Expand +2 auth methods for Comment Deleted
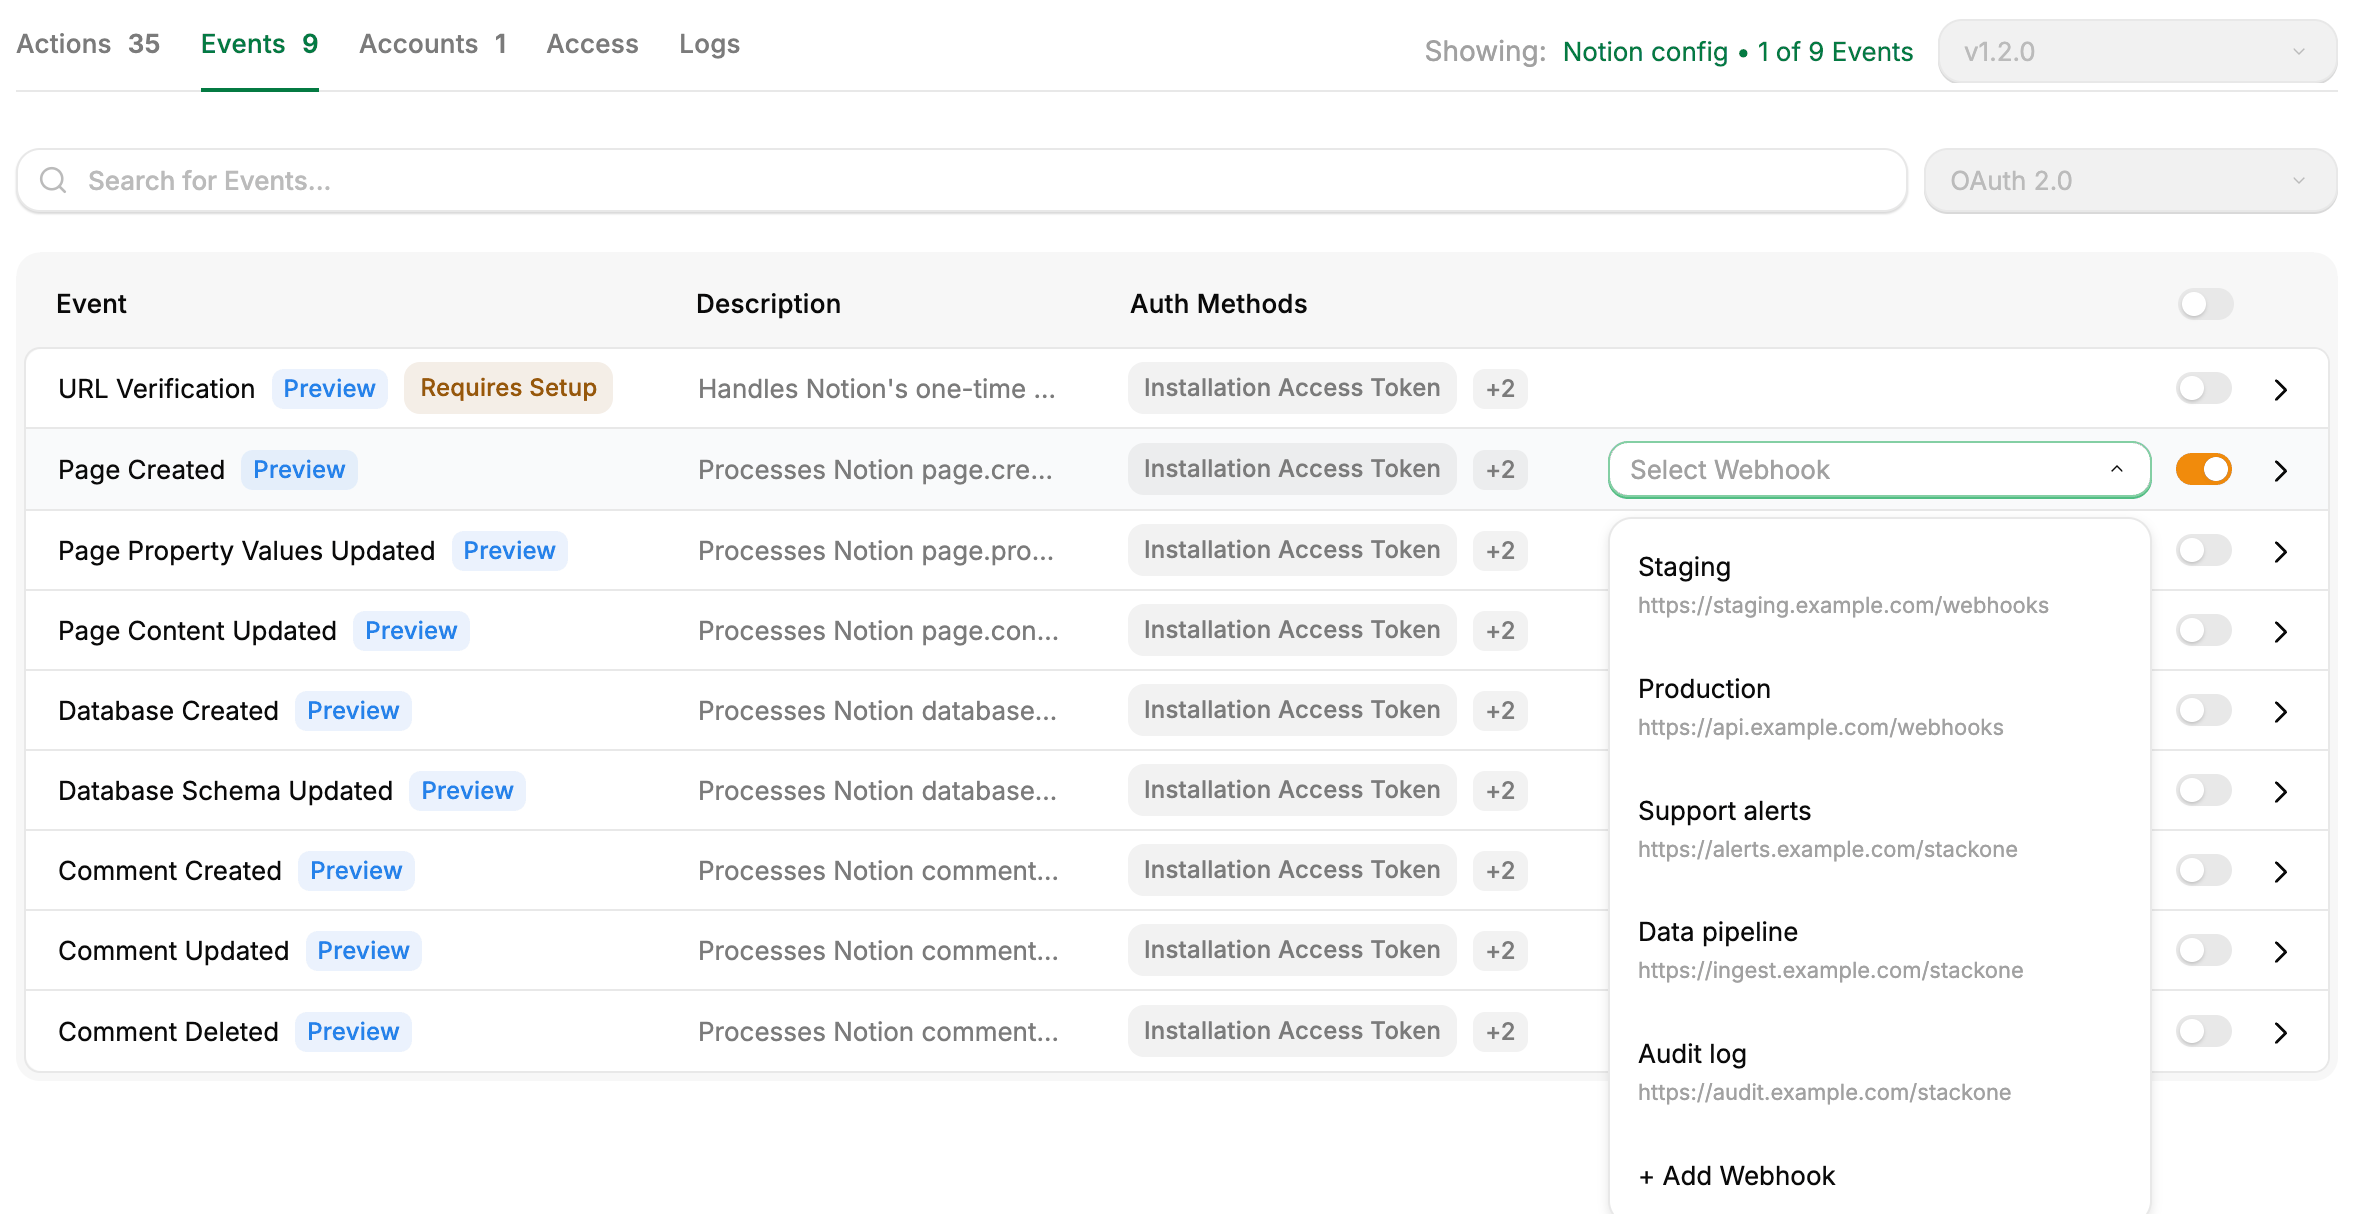 tap(1500, 1031)
